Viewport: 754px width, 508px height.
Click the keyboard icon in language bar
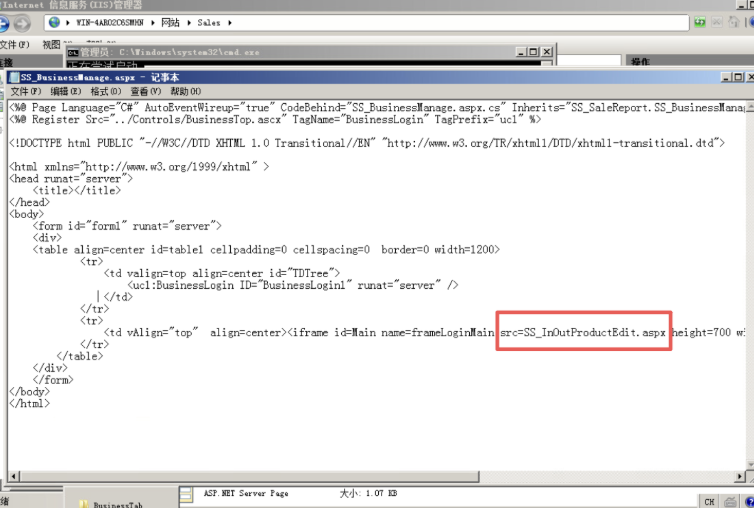(730, 501)
